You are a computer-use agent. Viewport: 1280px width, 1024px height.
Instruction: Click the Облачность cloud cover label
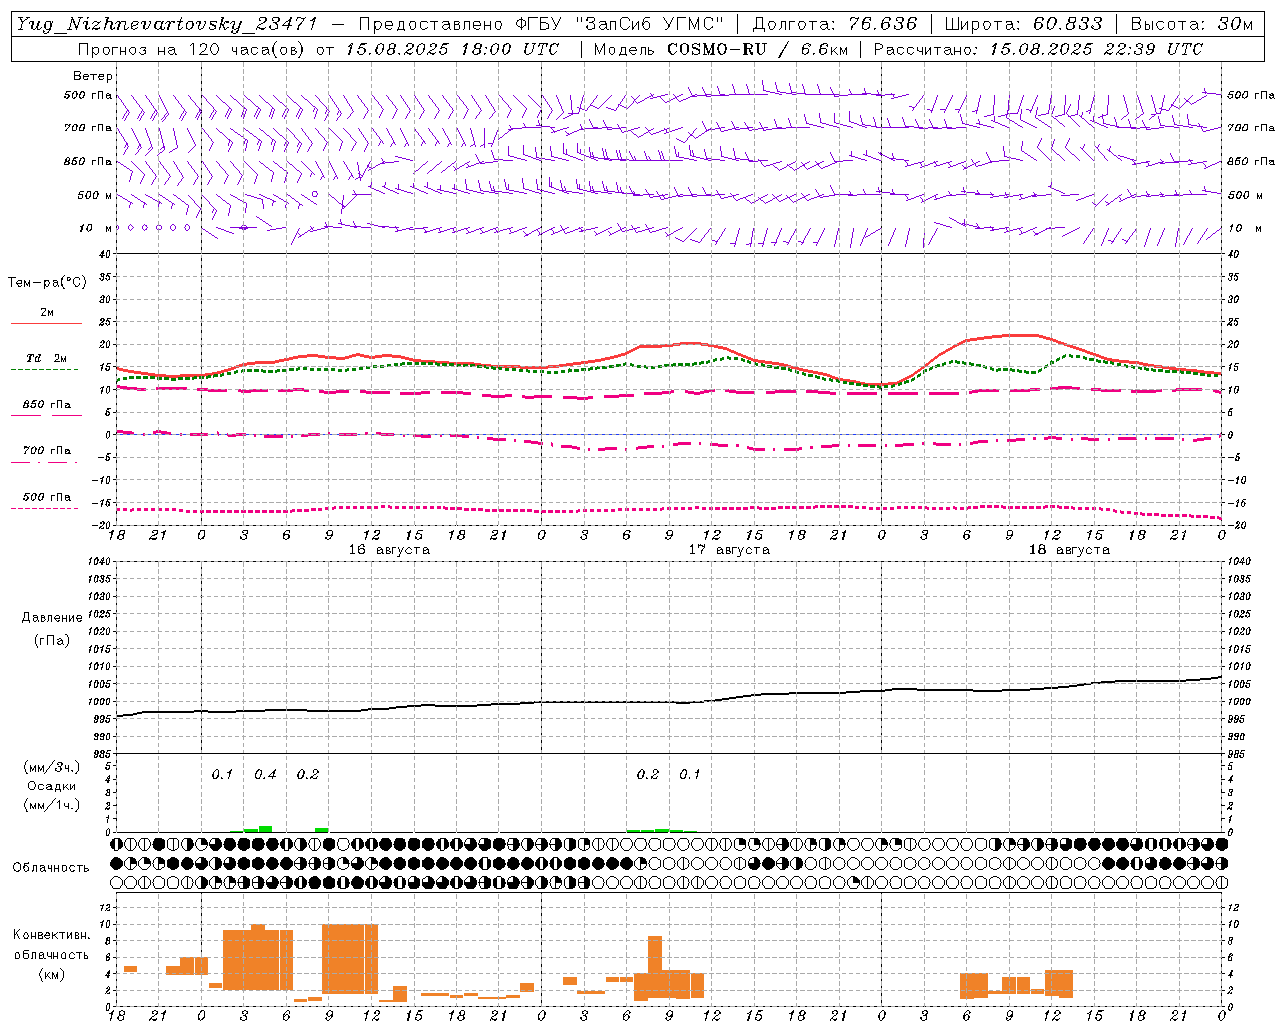coord(51,868)
